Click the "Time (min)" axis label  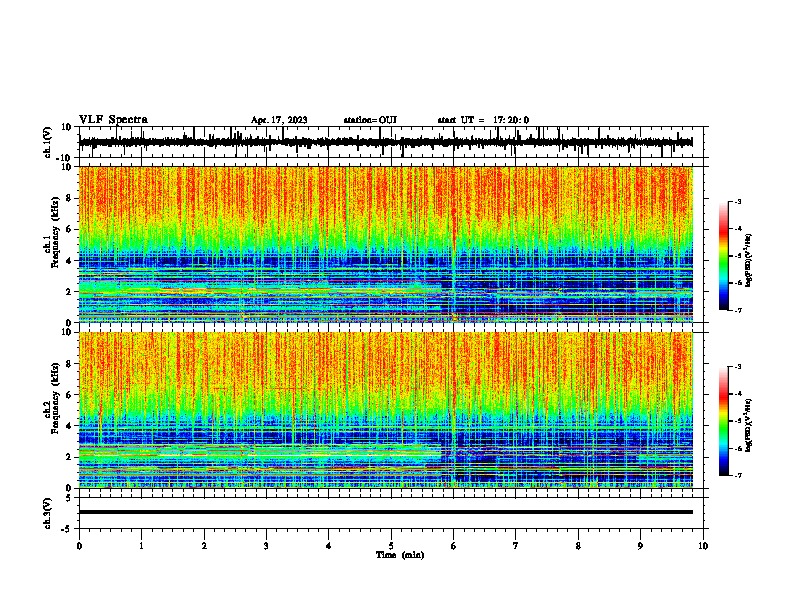(400, 555)
